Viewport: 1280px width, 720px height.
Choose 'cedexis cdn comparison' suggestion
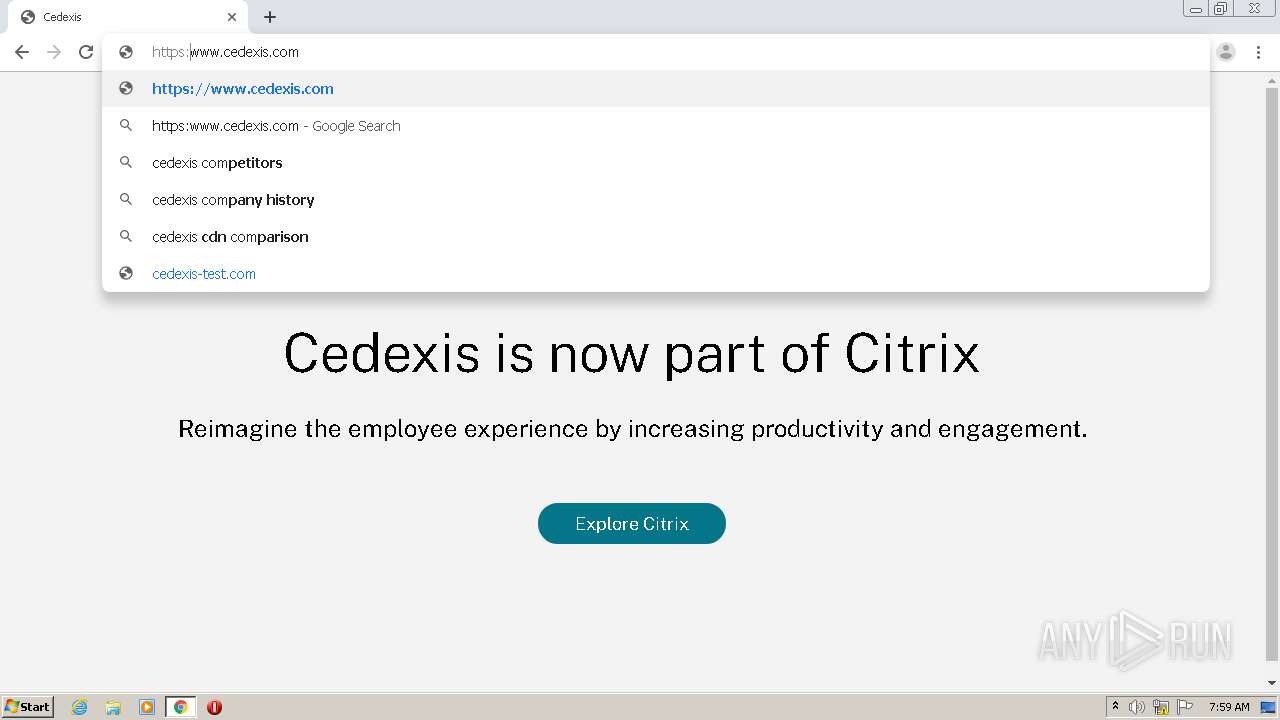click(230, 237)
